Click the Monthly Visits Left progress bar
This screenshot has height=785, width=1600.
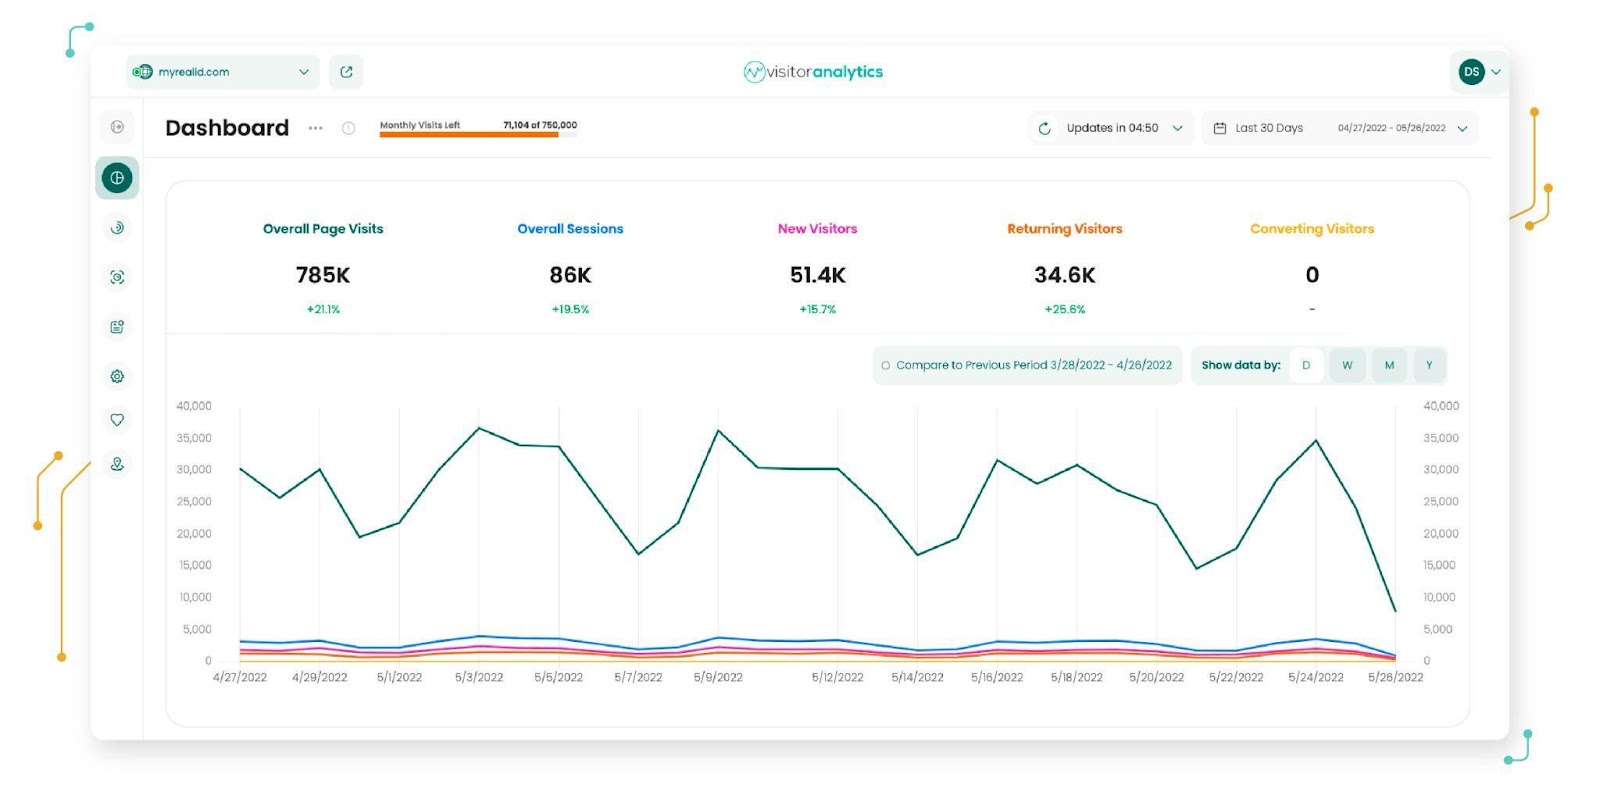pos(478,134)
